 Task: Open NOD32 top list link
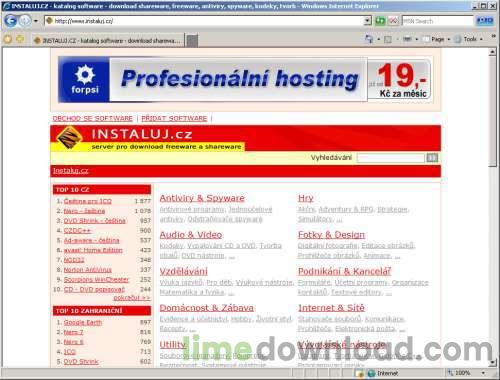click(x=74, y=260)
